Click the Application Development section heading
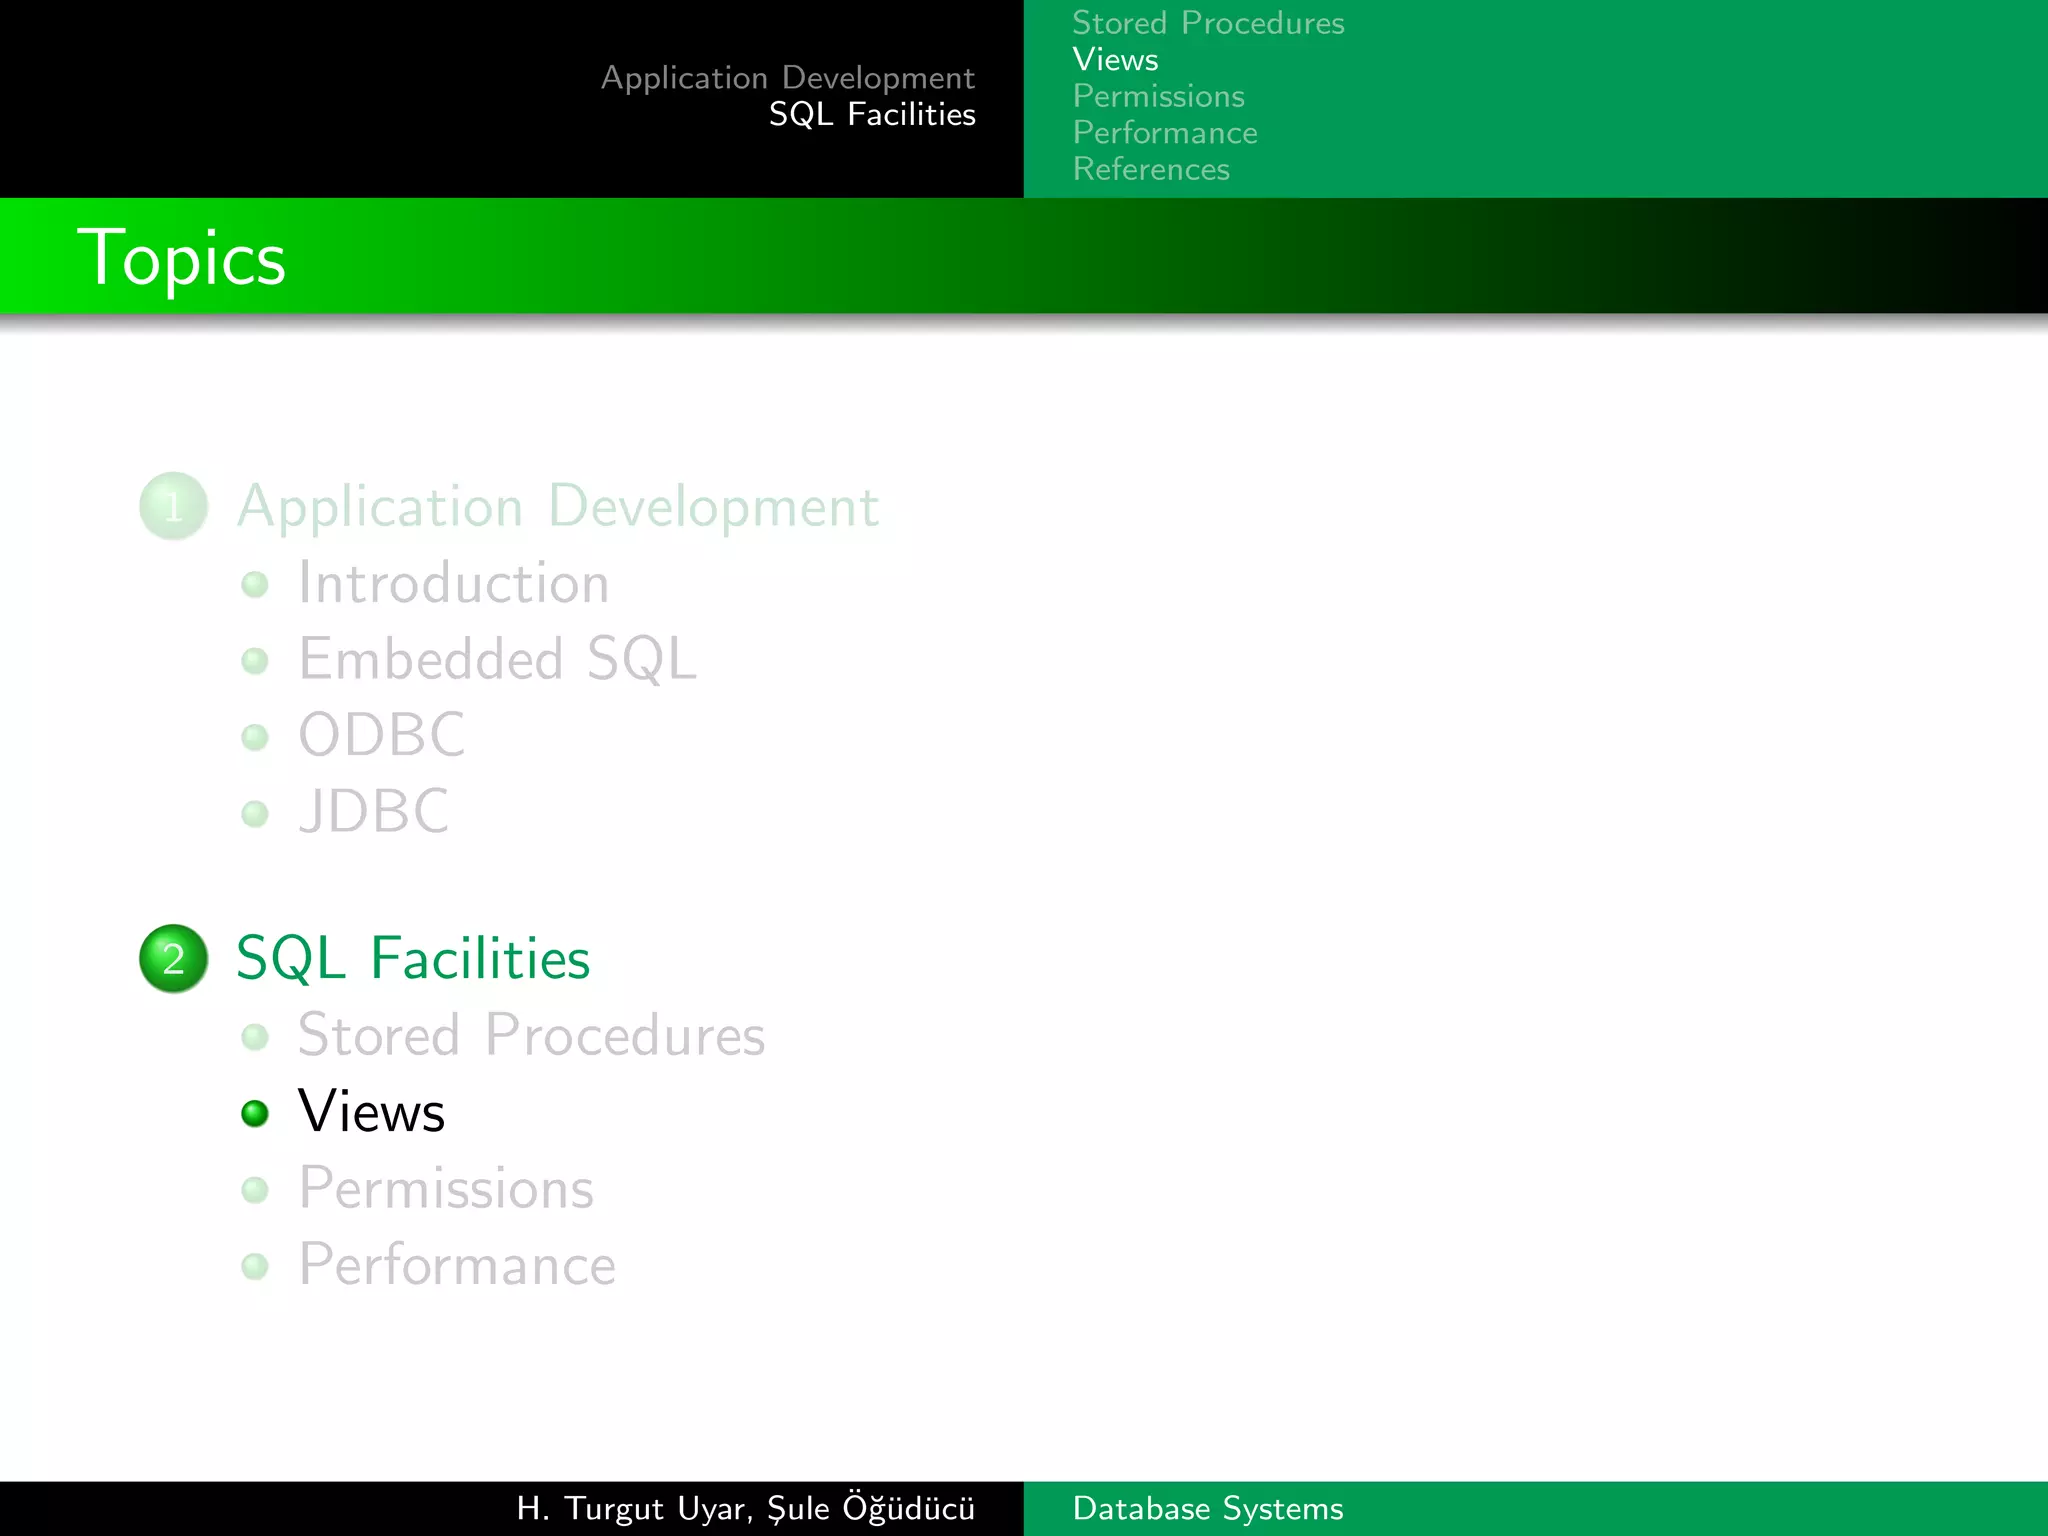Viewport: 2048px width, 1536px height. click(557, 506)
